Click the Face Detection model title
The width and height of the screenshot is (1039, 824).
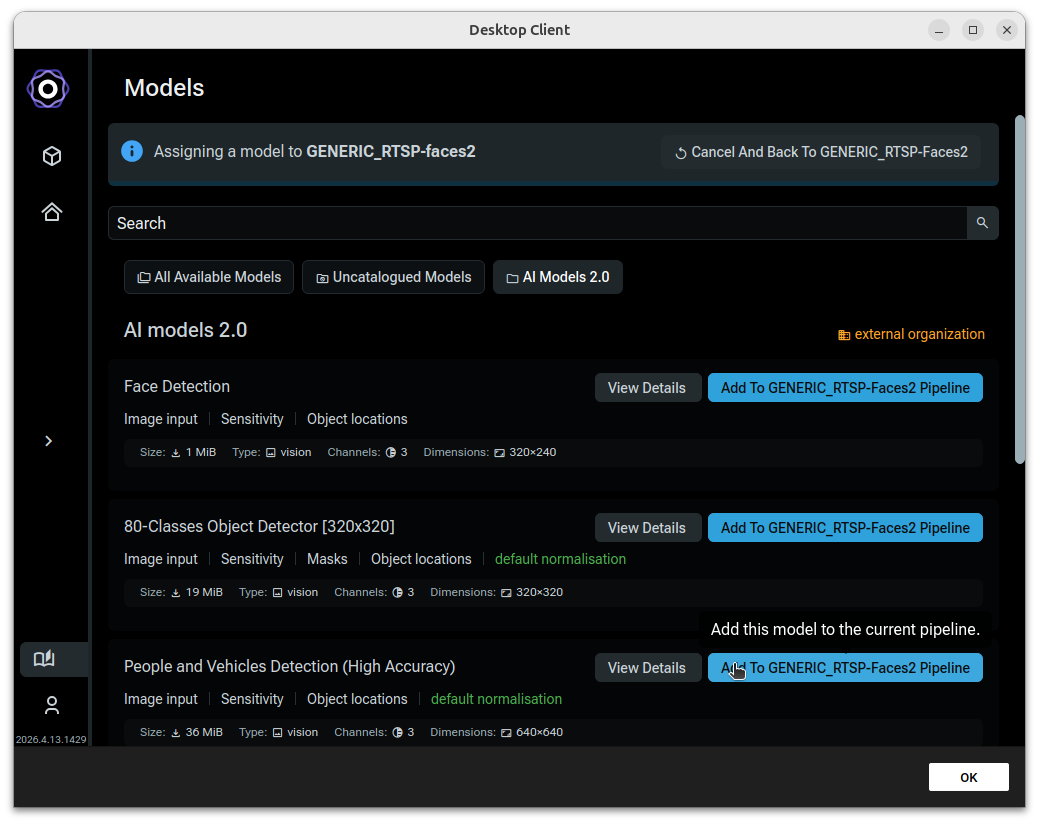point(177,386)
